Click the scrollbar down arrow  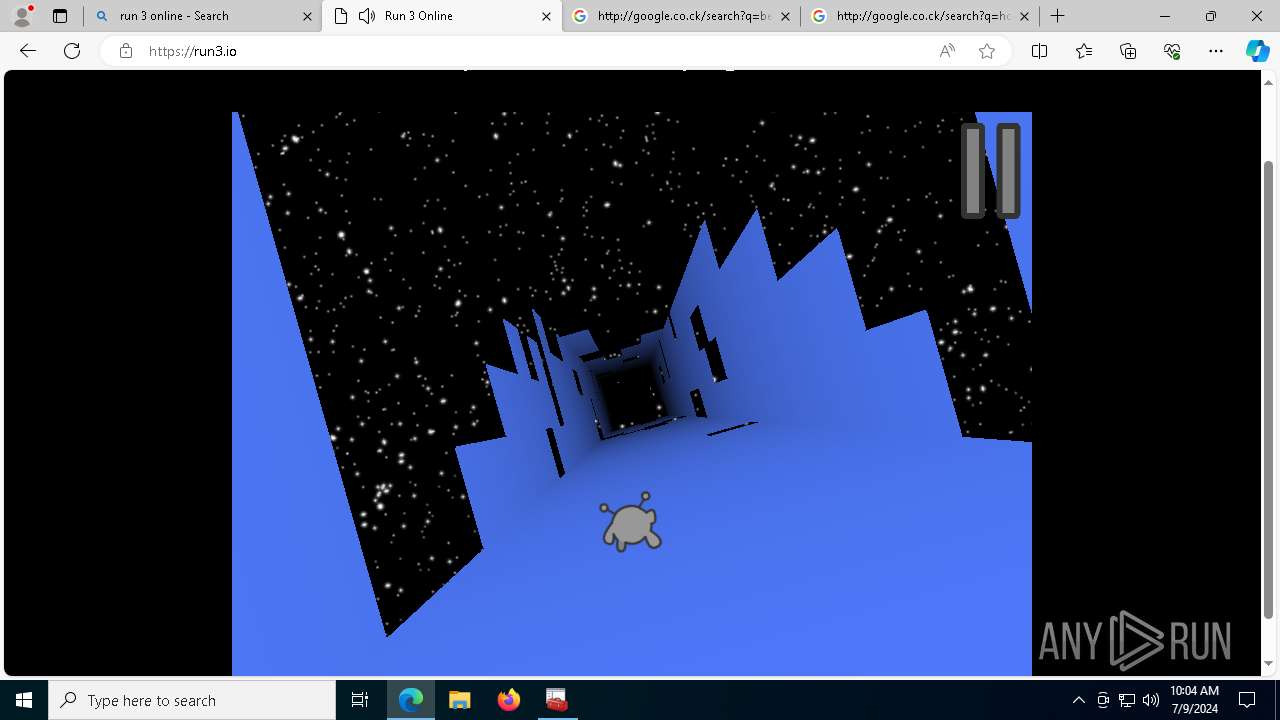click(1269, 664)
